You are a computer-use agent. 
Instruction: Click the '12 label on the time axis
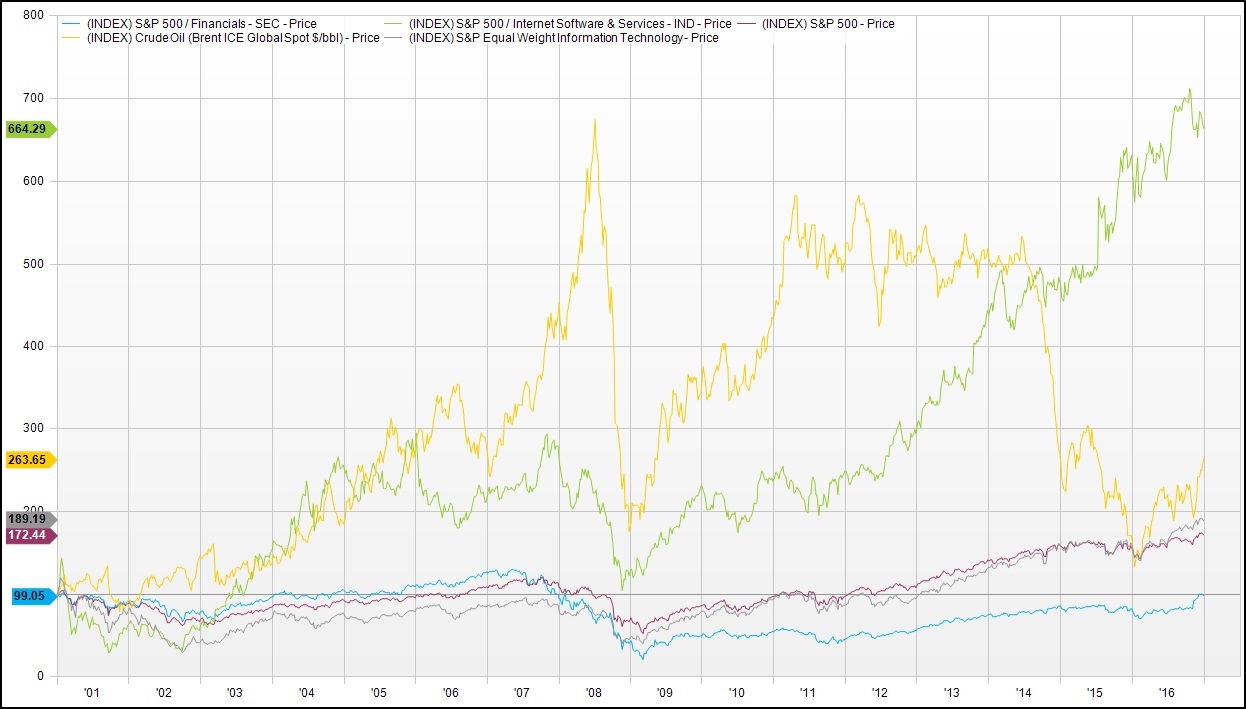tap(880, 691)
